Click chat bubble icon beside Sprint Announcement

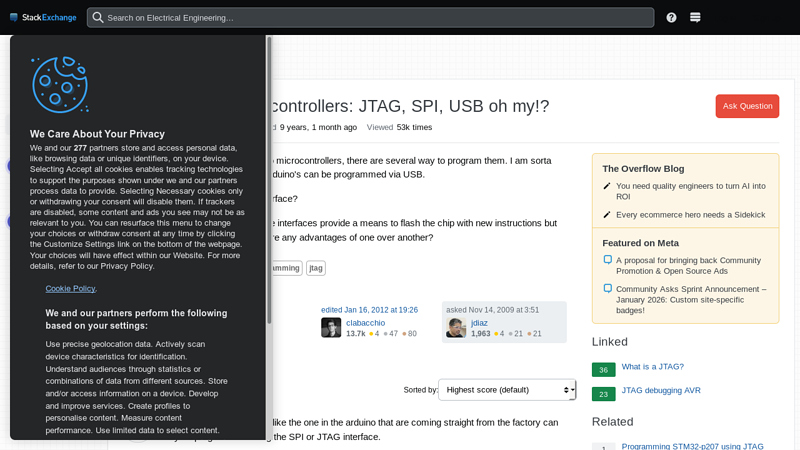point(607,289)
